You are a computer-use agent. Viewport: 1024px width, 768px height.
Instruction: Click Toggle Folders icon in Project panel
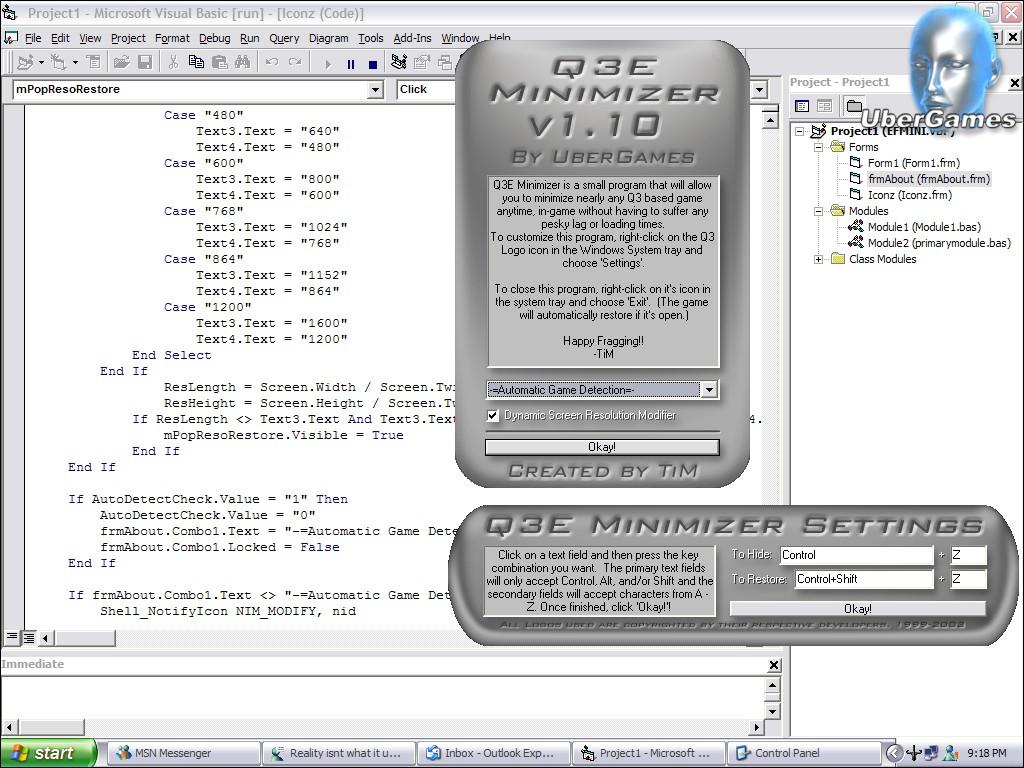(853, 106)
